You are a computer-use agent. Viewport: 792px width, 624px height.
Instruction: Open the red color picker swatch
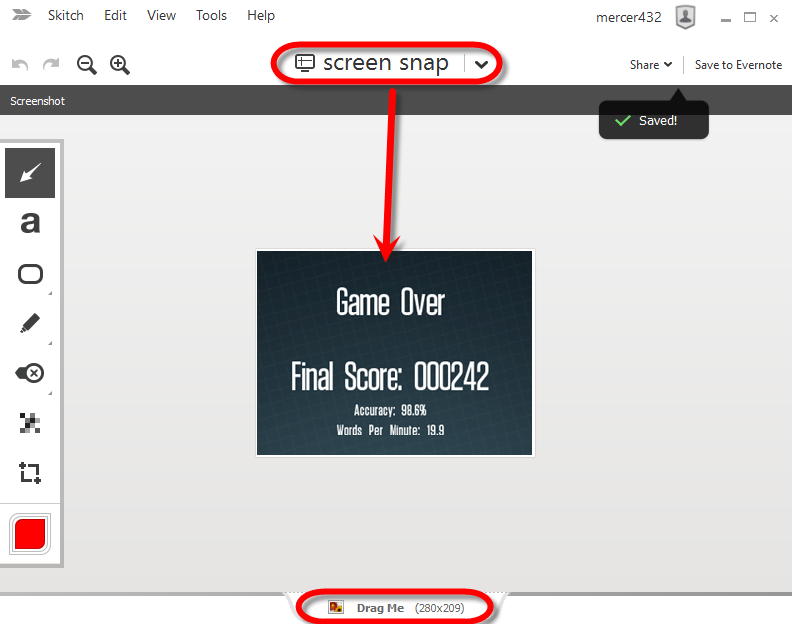pyautogui.click(x=30, y=534)
